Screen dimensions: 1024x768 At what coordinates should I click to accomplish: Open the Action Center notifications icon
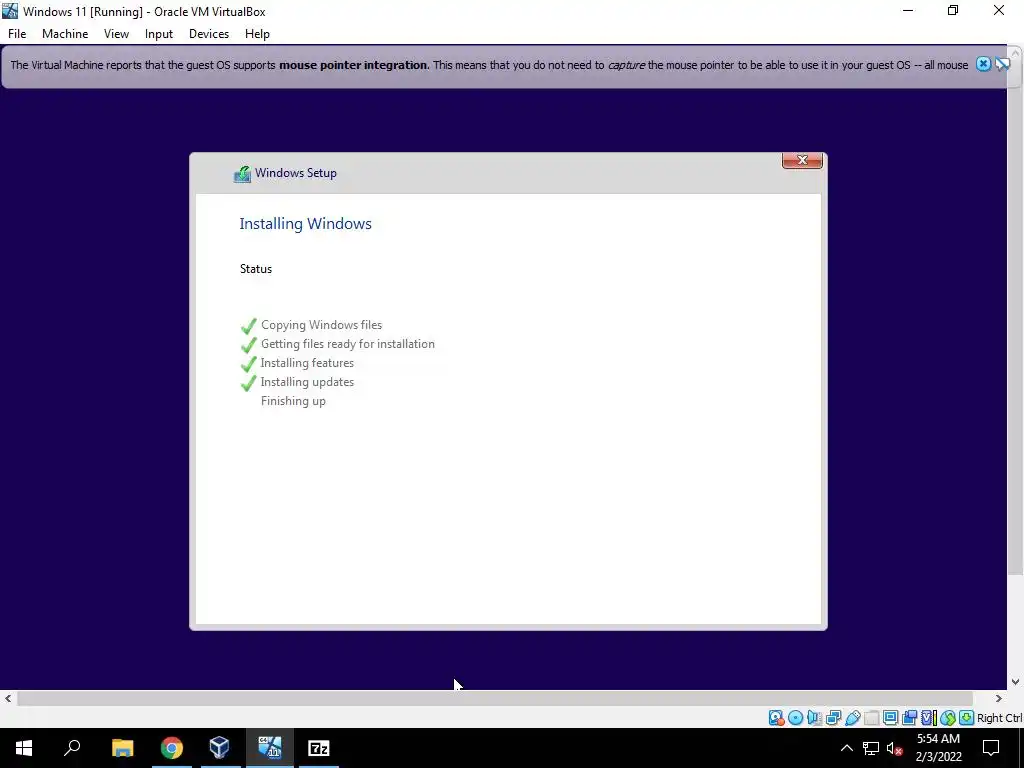pos(991,748)
